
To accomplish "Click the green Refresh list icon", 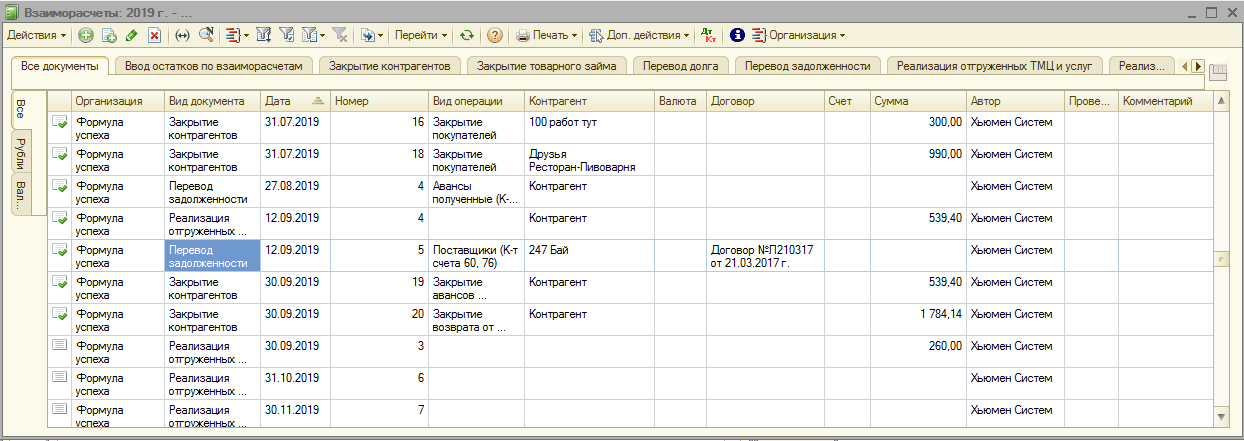I will (466, 35).
